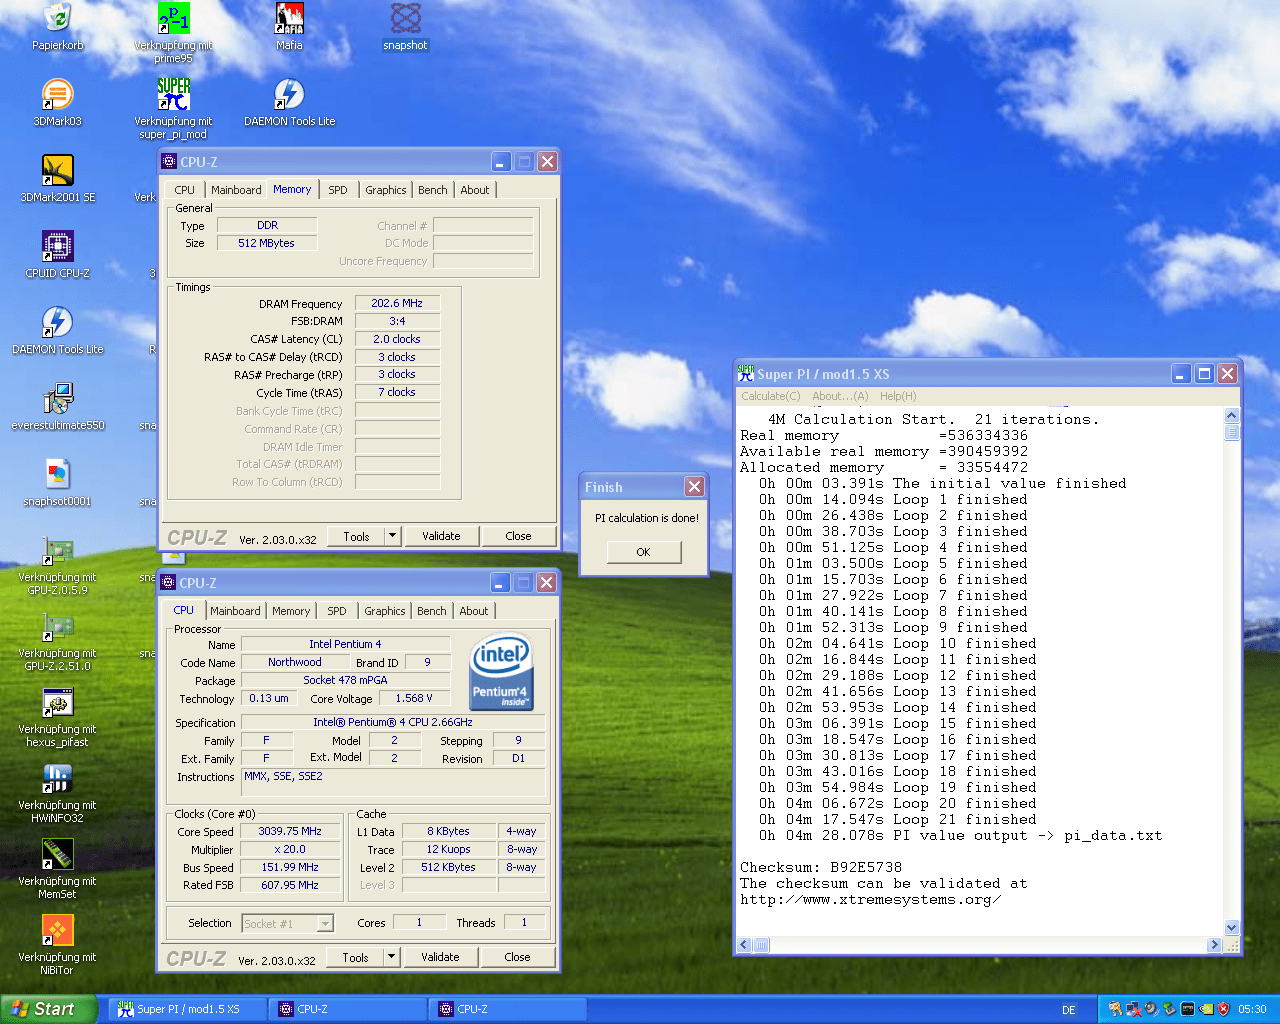Image resolution: width=1280 pixels, height=1024 pixels.
Task: Click the Super PI vertical scrollbar down arrow
Action: [1232, 928]
